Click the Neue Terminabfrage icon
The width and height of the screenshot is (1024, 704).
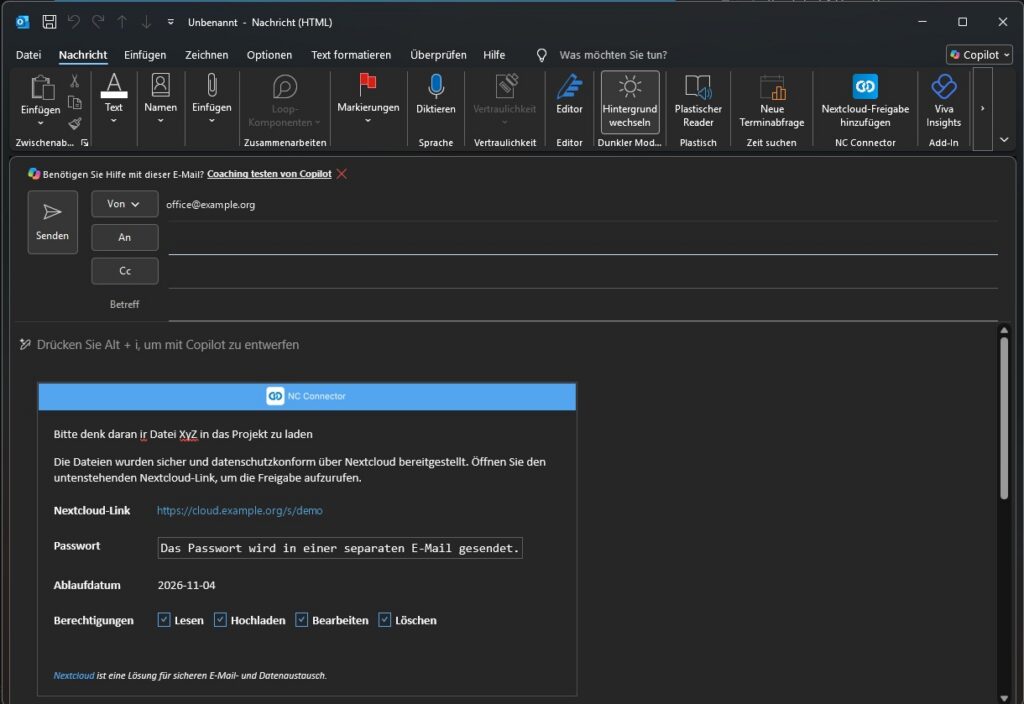(772, 87)
